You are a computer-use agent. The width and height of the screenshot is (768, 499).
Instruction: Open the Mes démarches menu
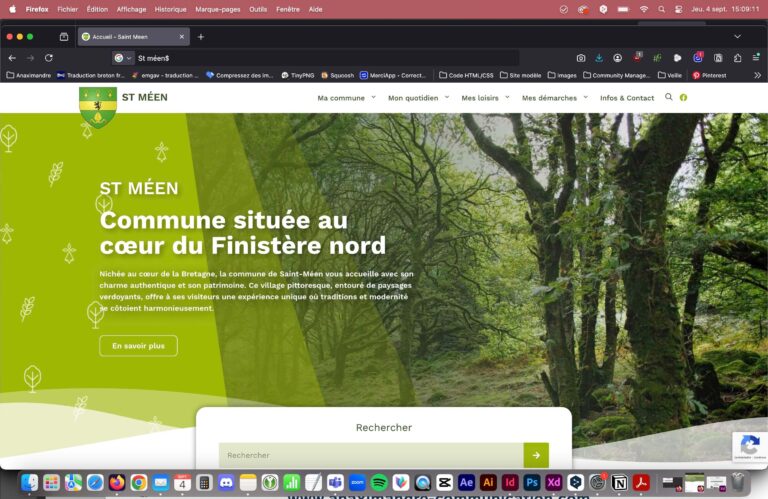(554, 98)
